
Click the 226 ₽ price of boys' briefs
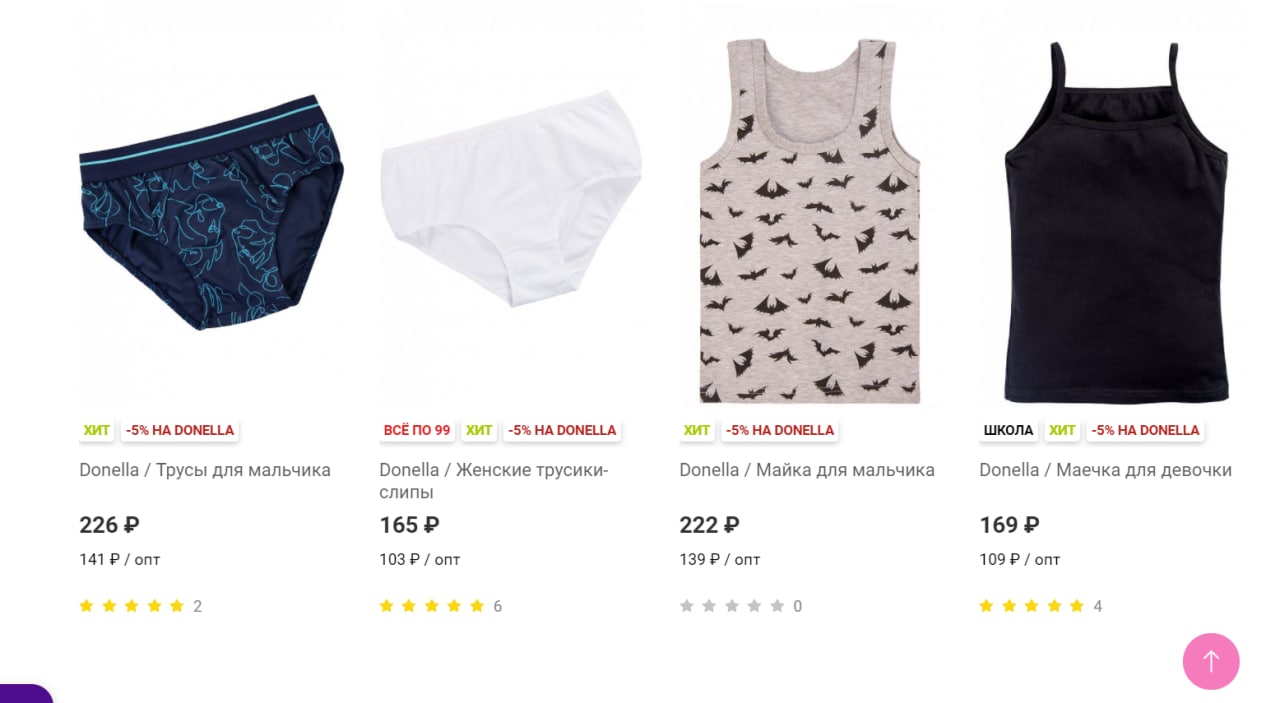(x=109, y=525)
